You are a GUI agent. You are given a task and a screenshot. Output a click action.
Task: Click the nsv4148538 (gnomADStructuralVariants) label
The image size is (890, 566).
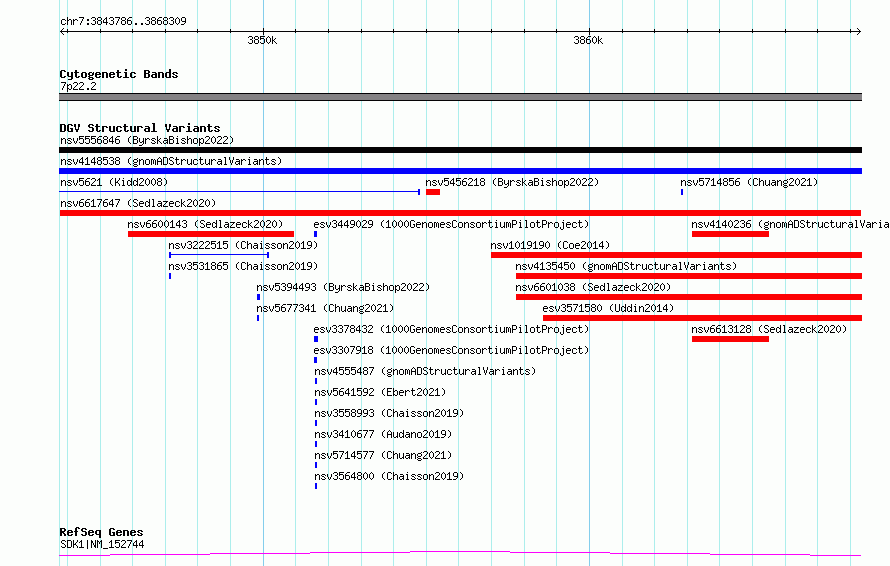pos(171,161)
